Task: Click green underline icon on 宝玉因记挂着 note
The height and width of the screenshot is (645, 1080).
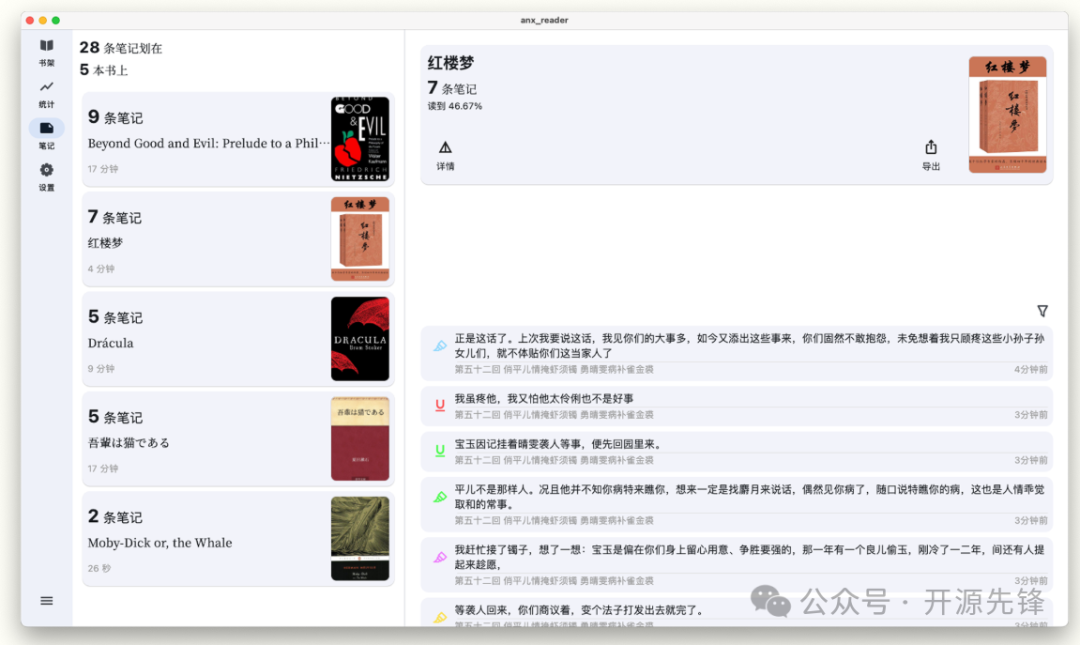Action: (439, 451)
